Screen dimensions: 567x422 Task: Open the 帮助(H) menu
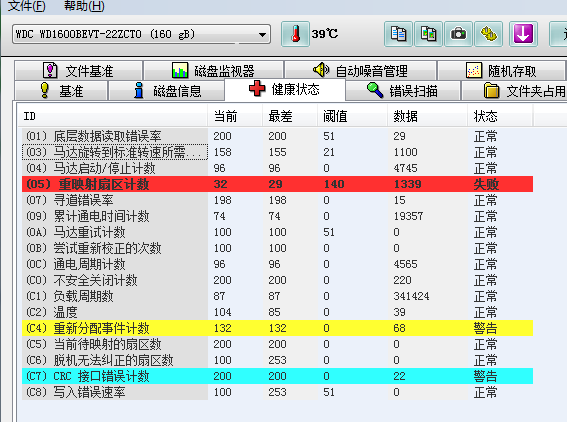click(x=84, y=6)
